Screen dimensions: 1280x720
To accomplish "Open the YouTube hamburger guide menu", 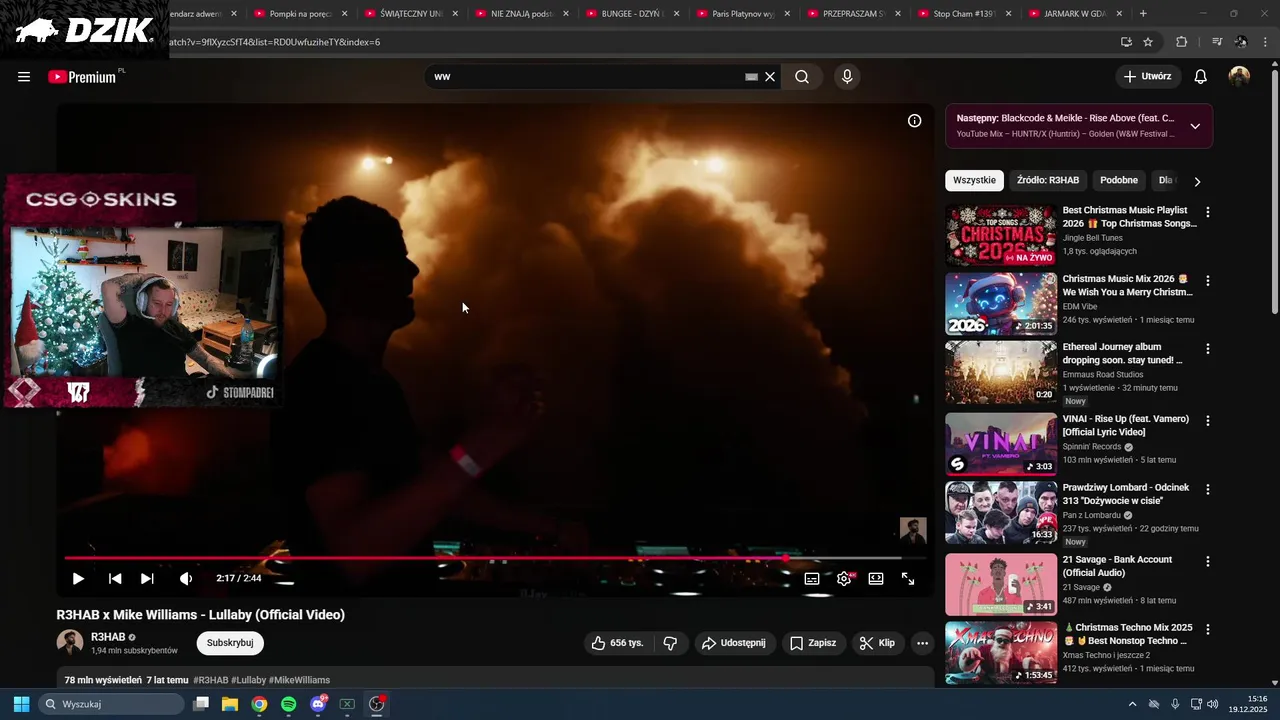I will (x=24, y=77).
